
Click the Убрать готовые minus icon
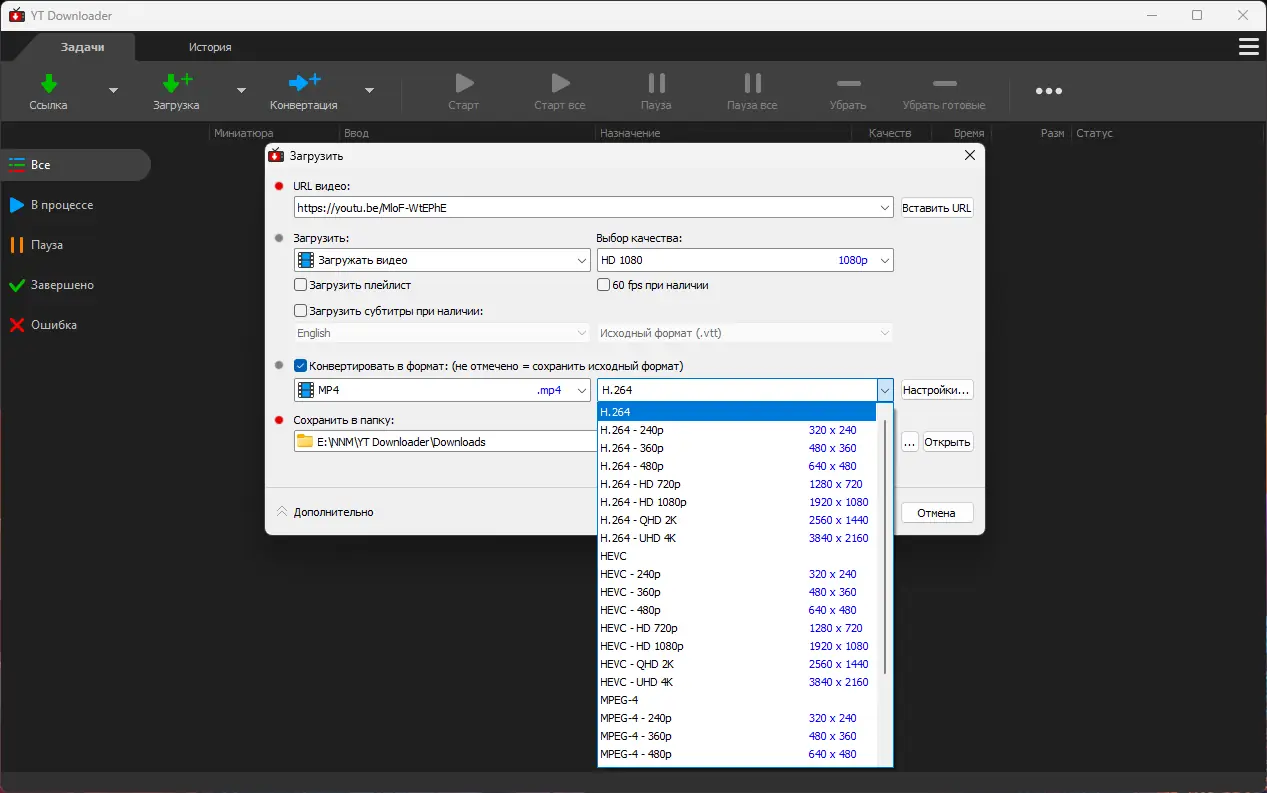click(x=944, y=83)
